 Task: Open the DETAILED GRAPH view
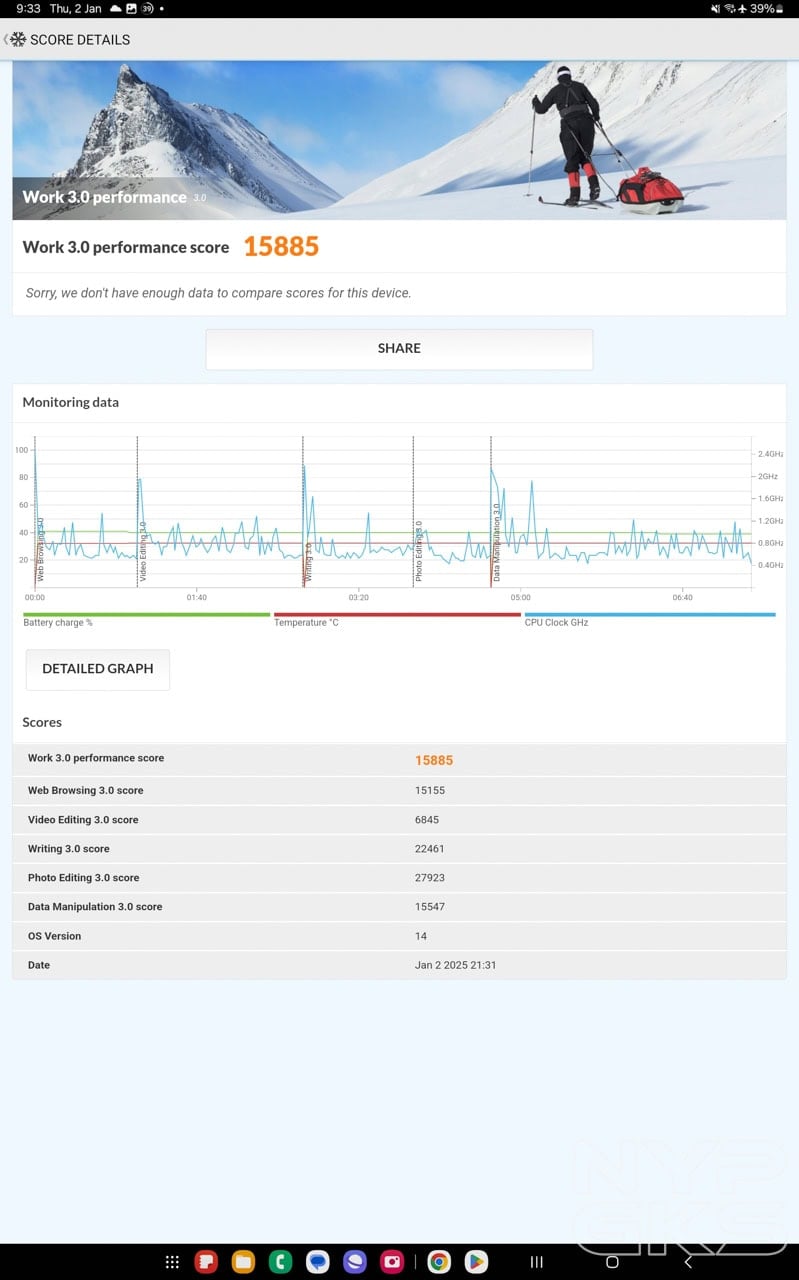(98, 669)
